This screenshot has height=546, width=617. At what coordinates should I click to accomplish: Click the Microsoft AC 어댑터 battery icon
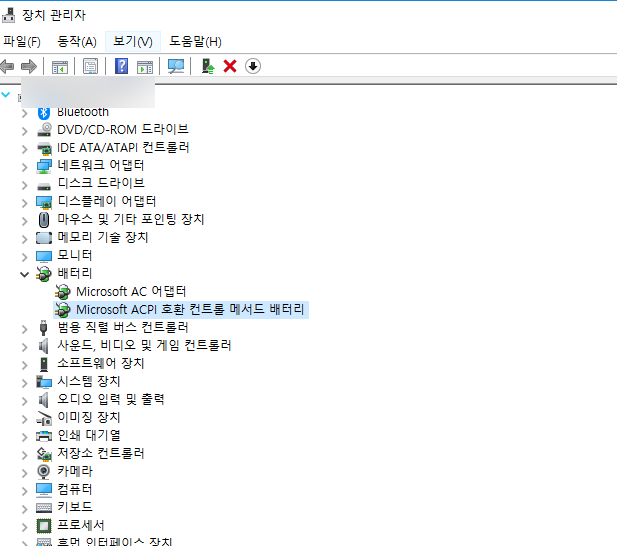pyautogui.click(x=63, y=292)
